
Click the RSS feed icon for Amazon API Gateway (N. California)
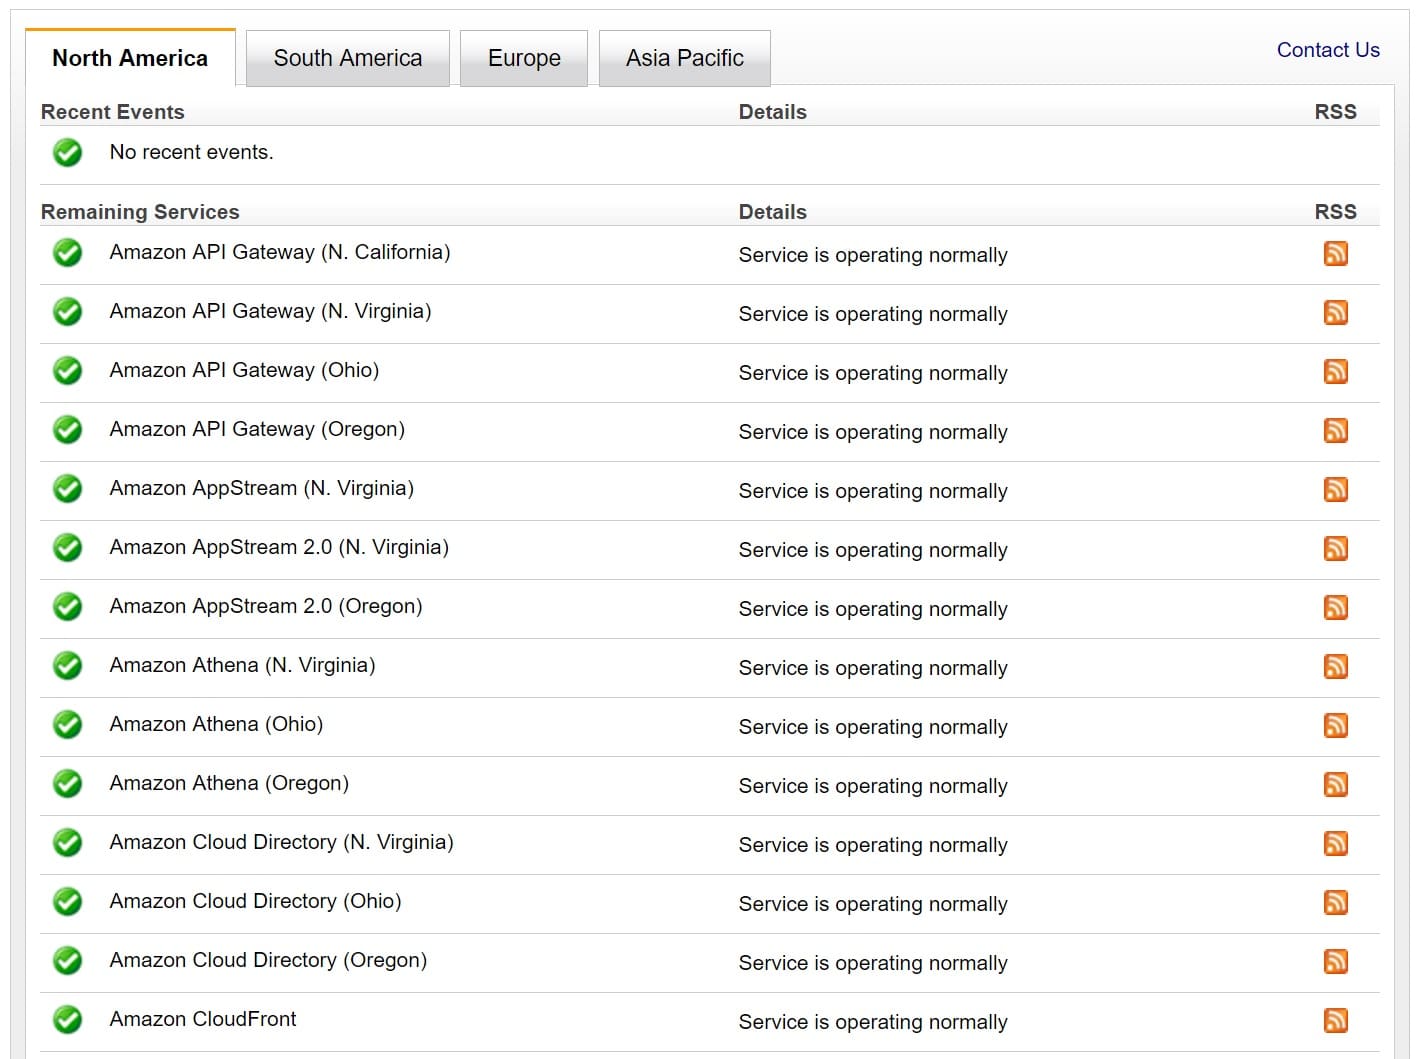[x=1336, y=253]
